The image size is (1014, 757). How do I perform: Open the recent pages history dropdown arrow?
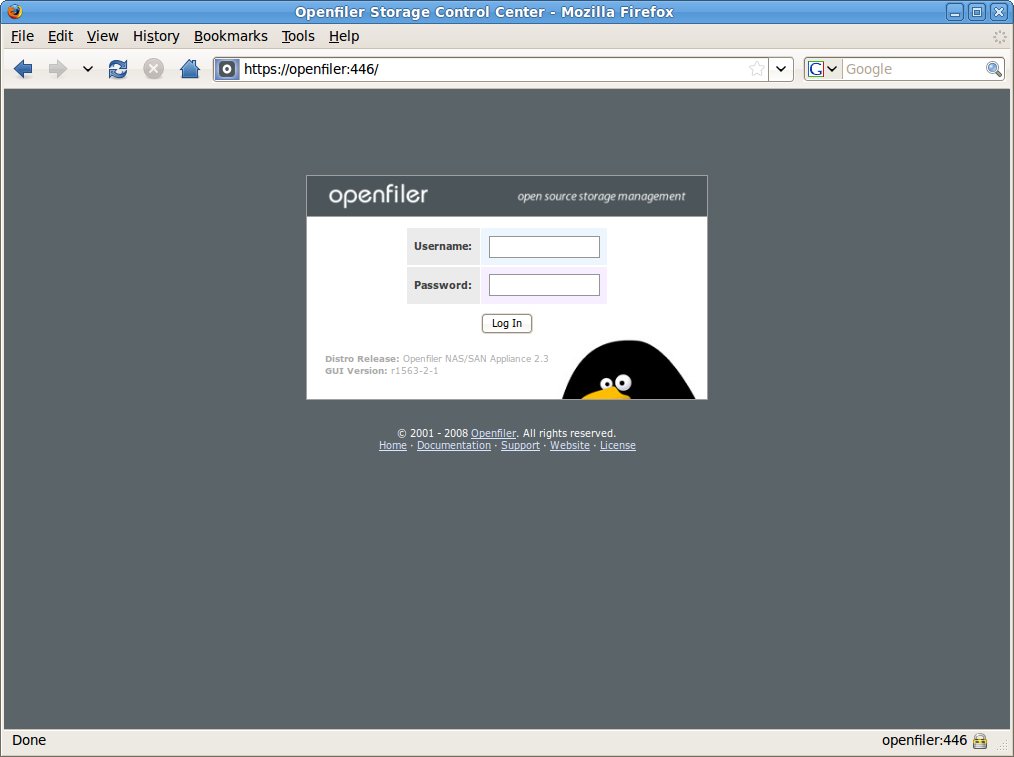click(88, 69)
